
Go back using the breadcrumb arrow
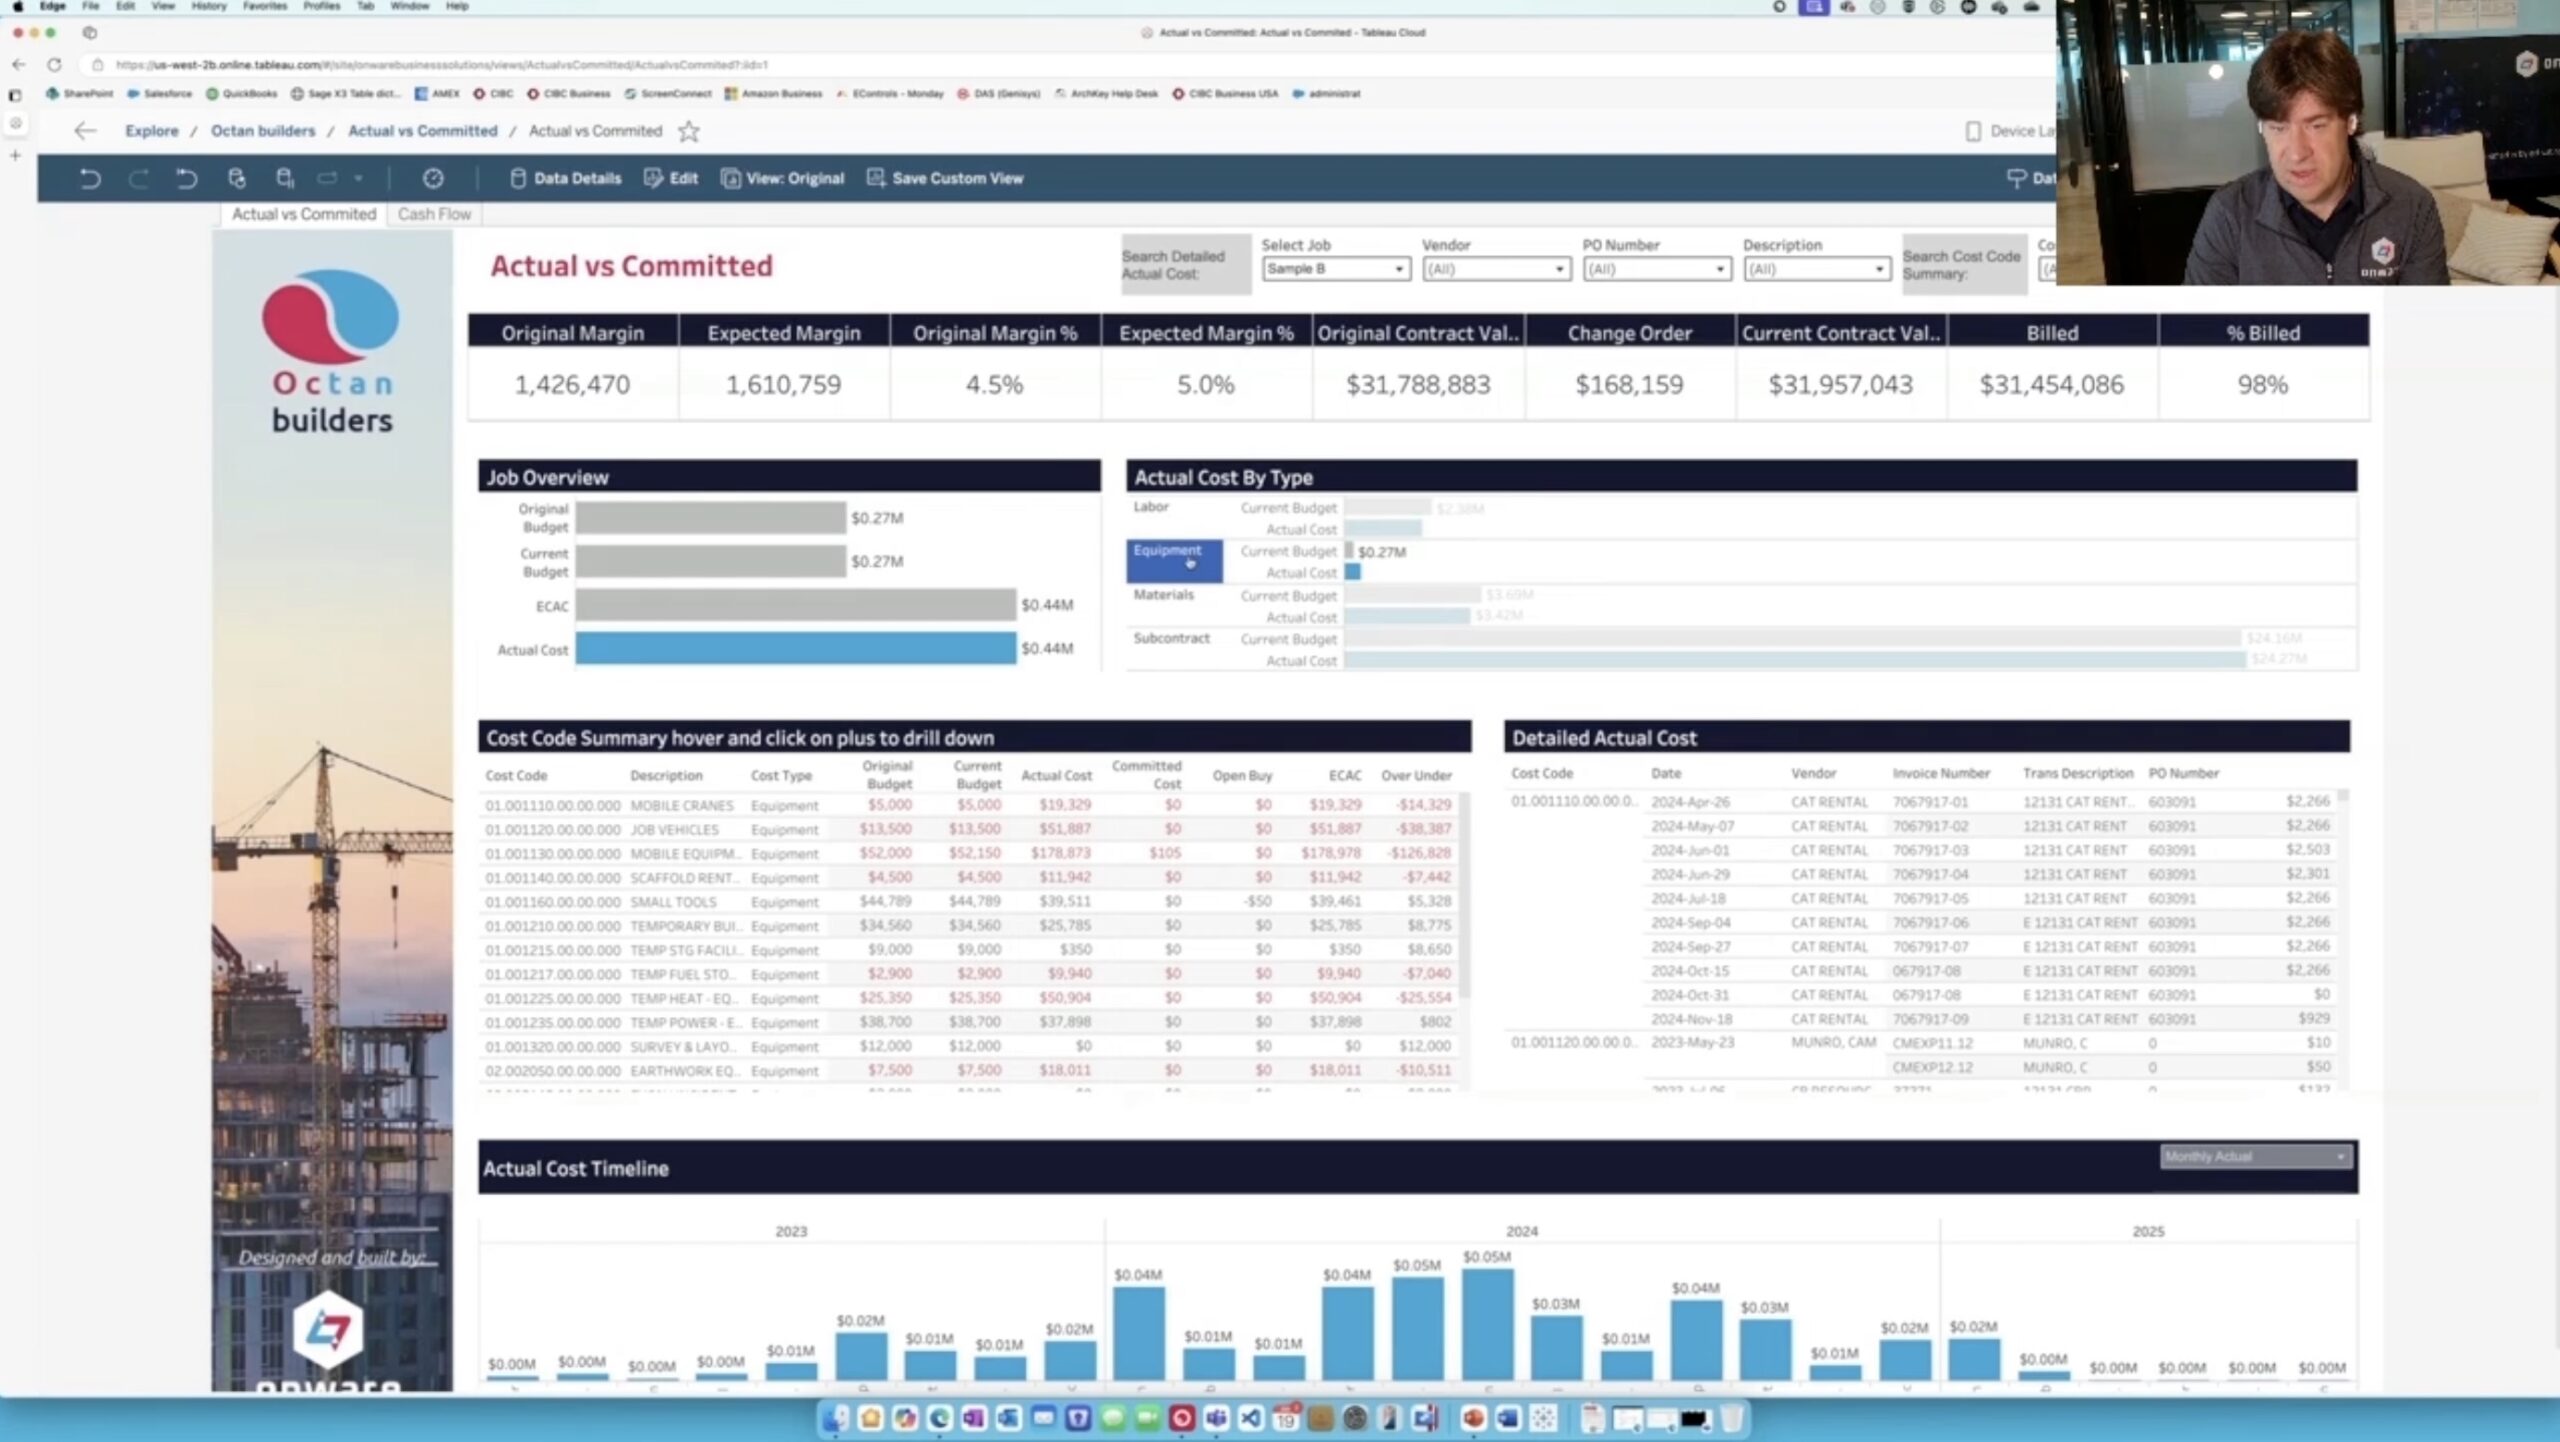[x=85, y=131]
